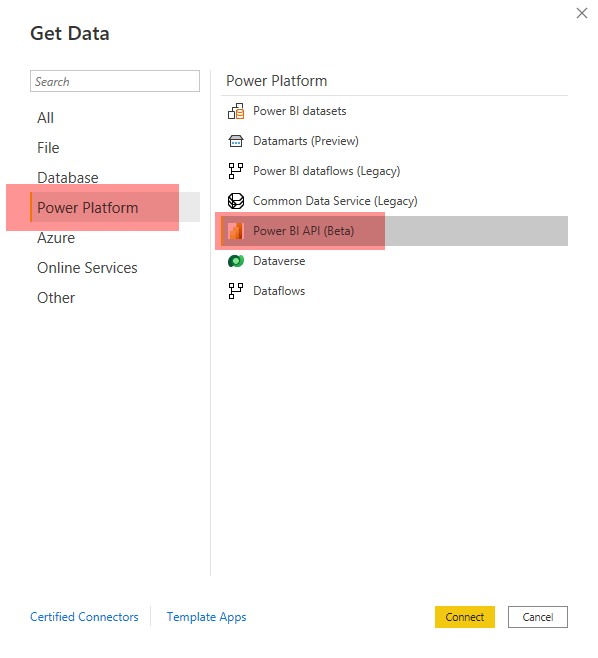Image resolution: width=598 pixels, height=658 pixels.
Task: Choose the Power BI datasets text label
Action: pos(300,111)
